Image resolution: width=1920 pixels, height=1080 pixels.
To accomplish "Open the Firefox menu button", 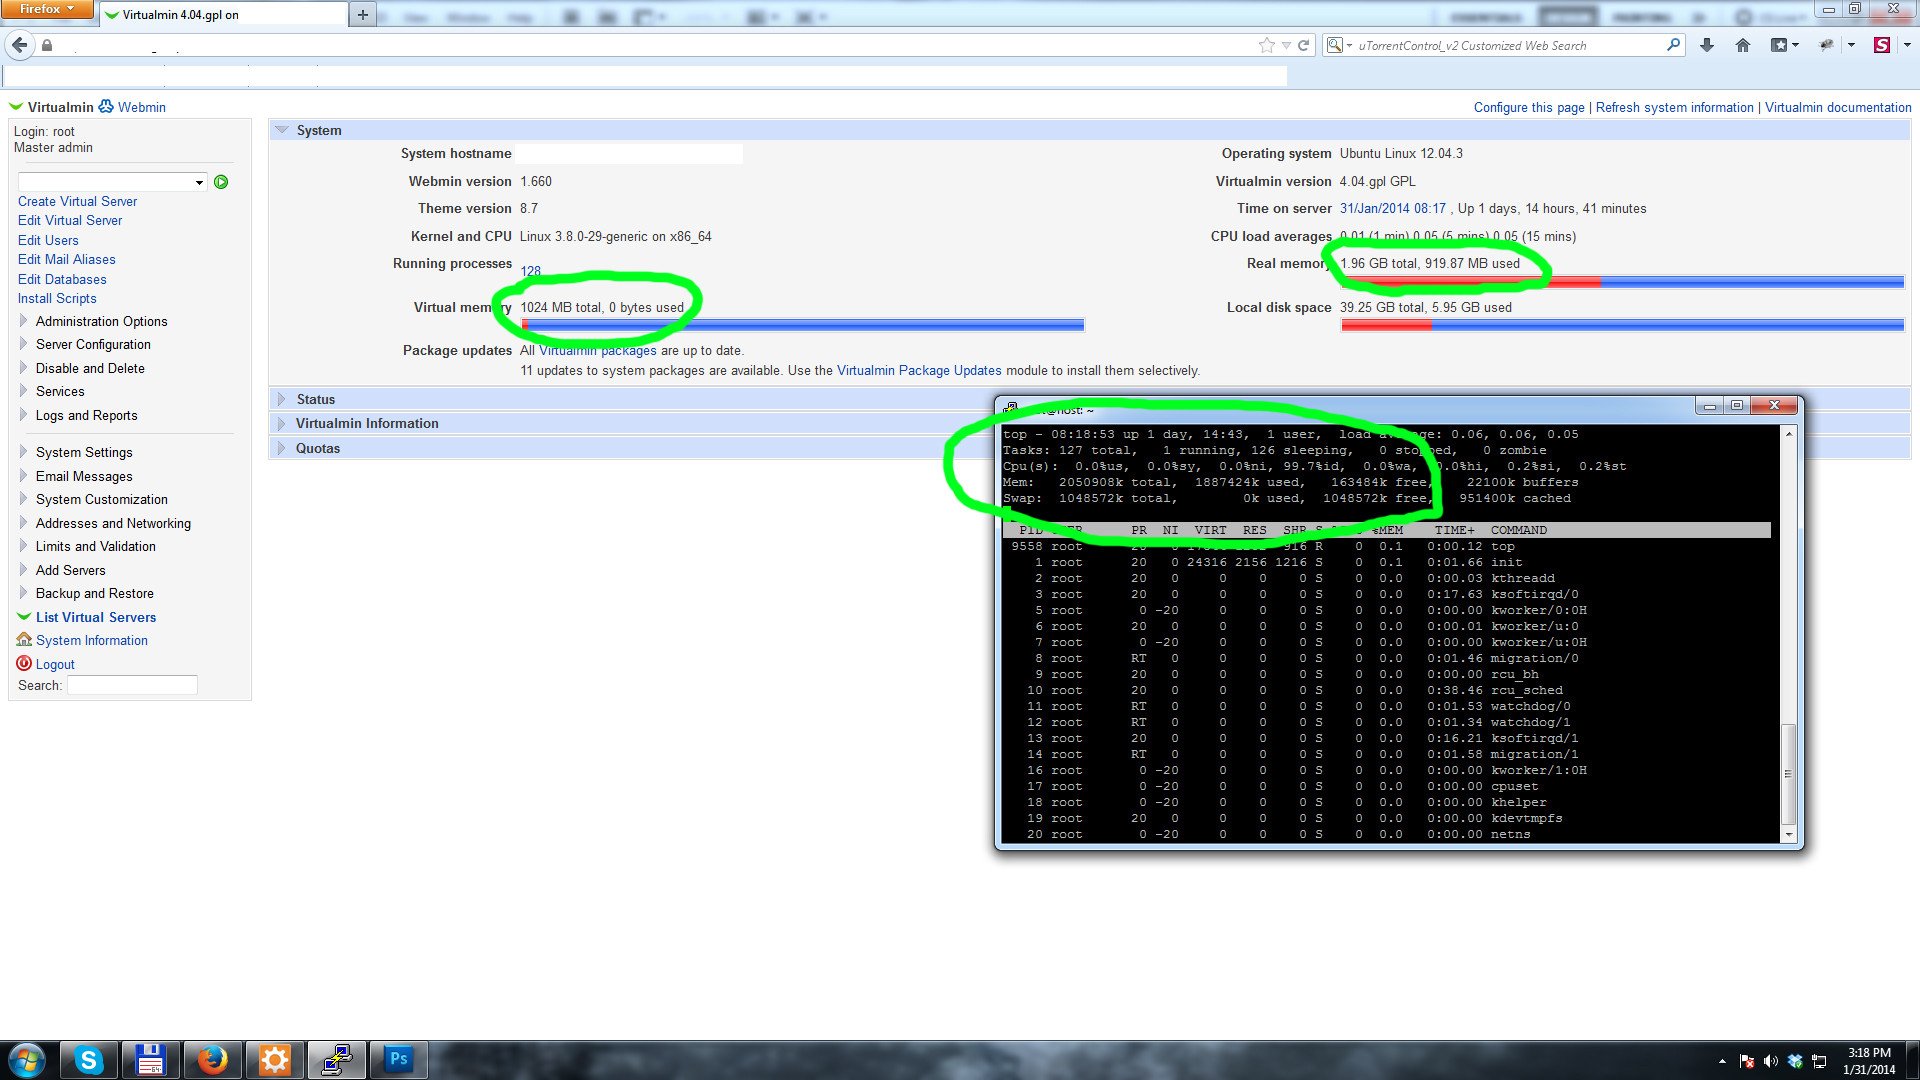I will [x=46, y=9].
